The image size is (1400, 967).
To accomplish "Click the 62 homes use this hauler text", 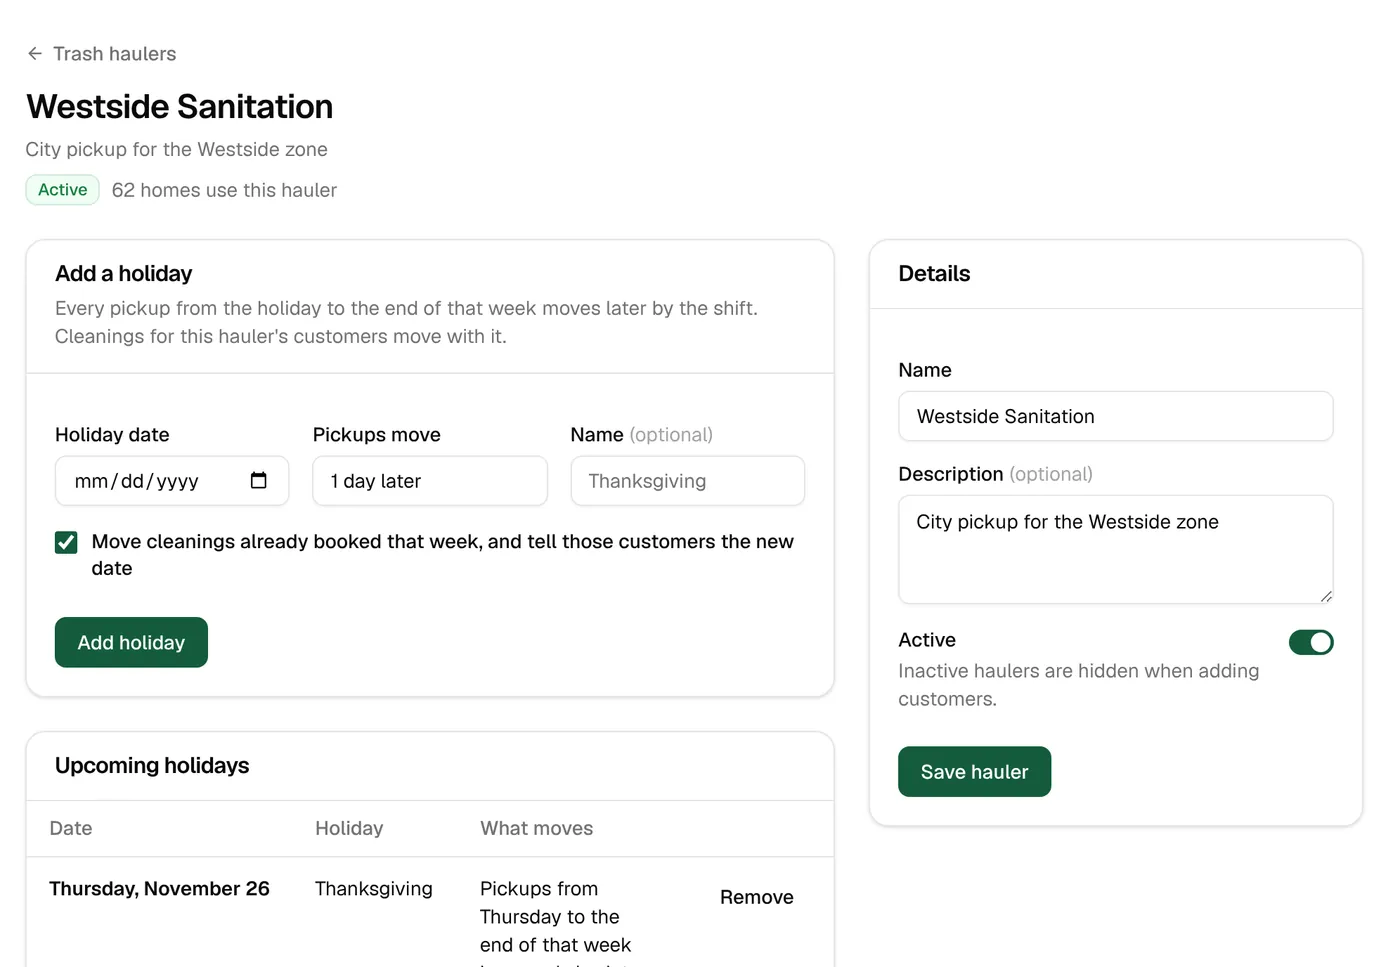I will click(x=224, y=190).
